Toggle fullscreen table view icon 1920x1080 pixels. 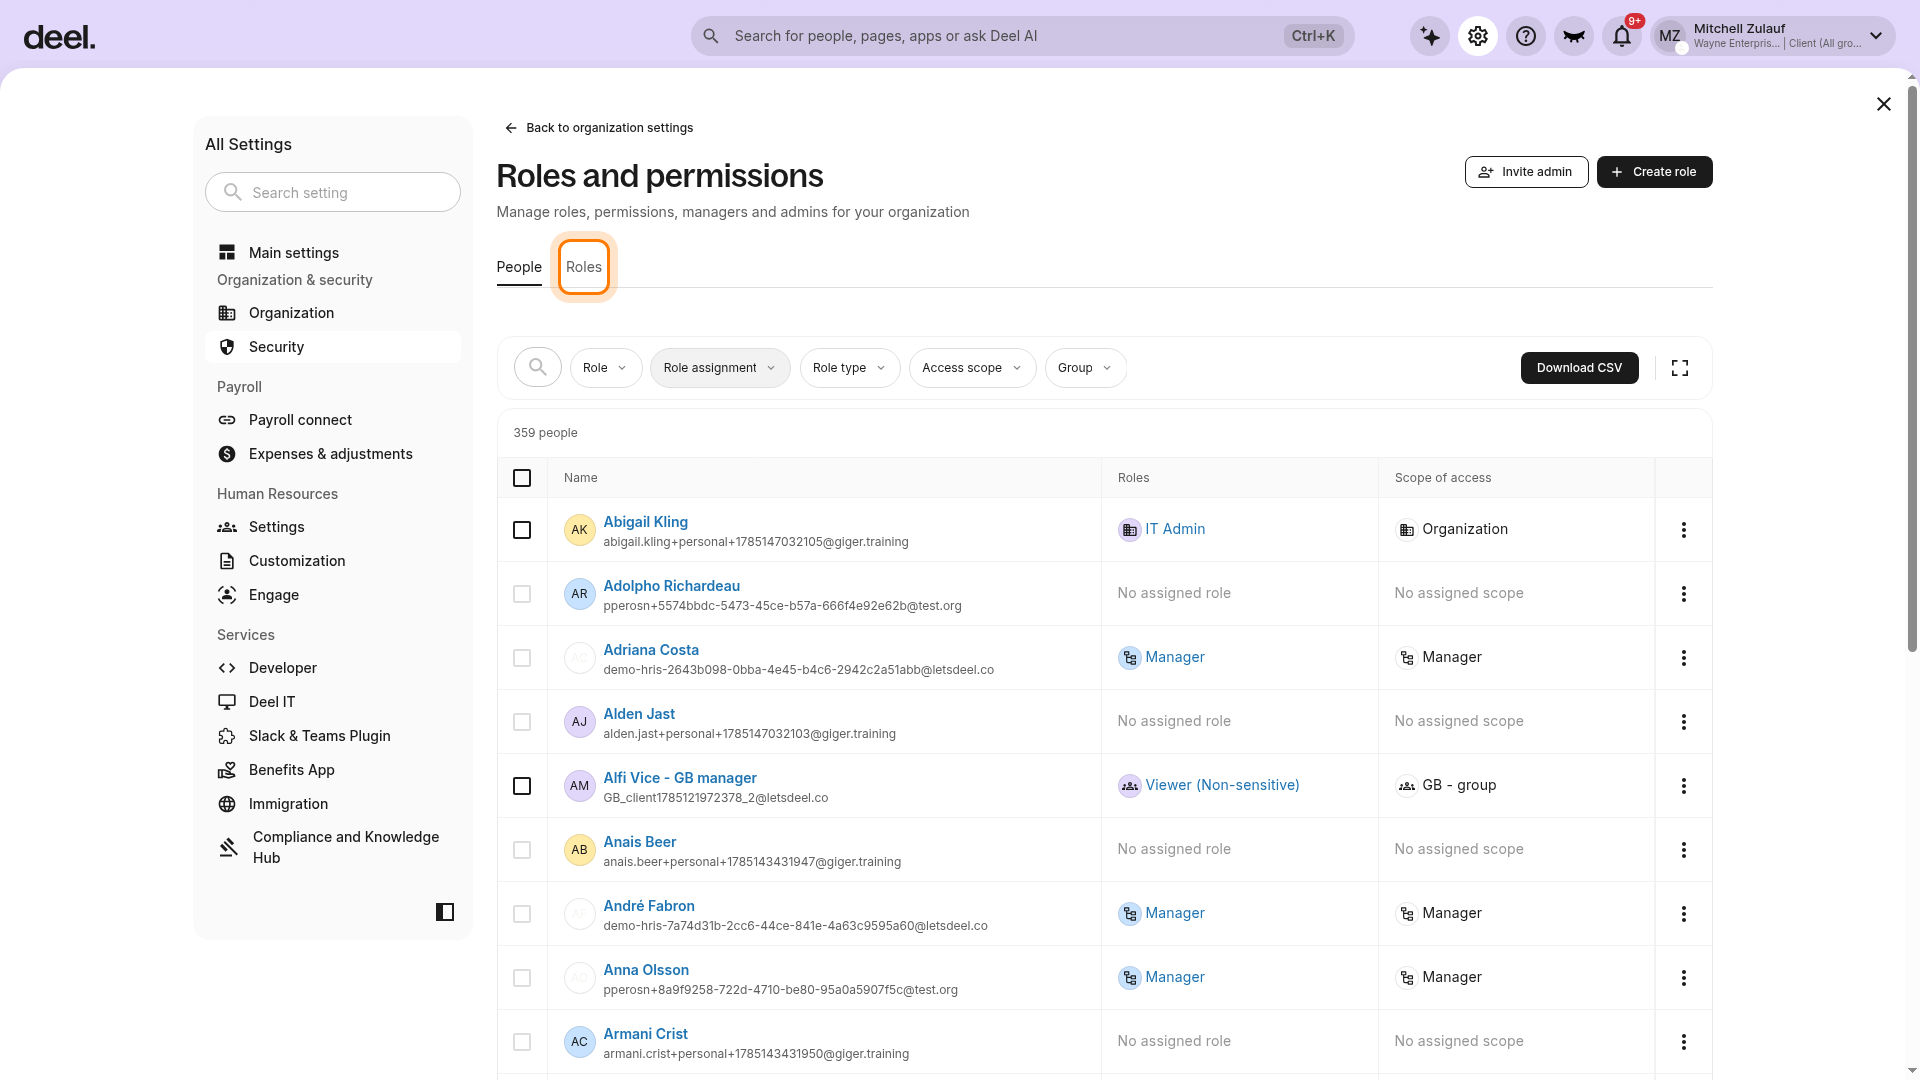click(1680, 368)
